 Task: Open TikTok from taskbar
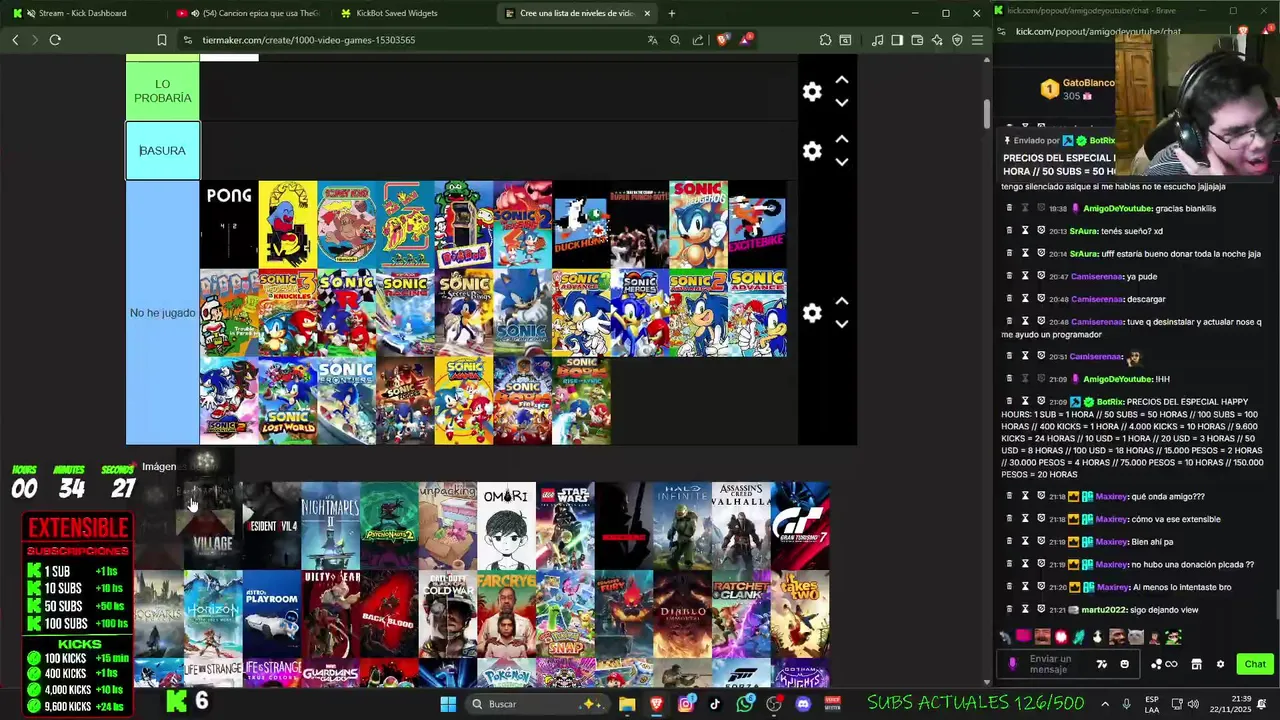click(x=715, y=704)
